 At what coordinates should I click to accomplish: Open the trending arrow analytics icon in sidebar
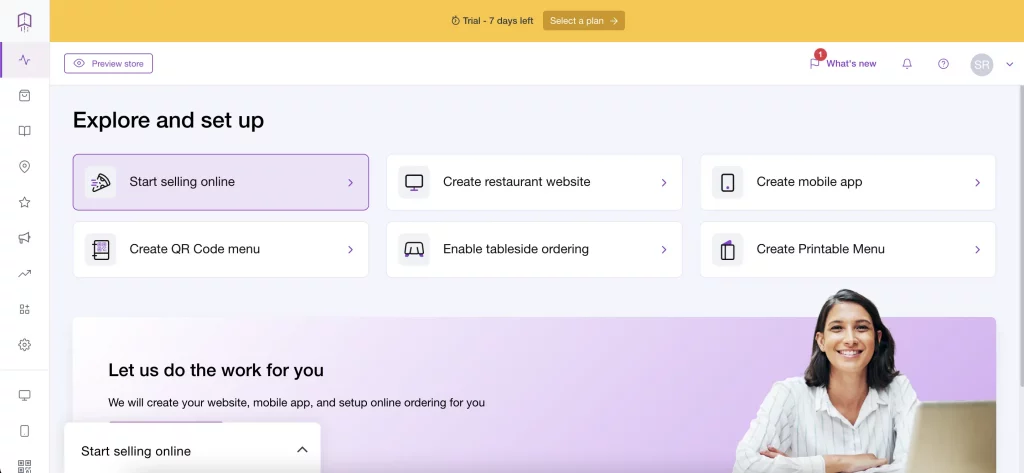pos(24,273)
